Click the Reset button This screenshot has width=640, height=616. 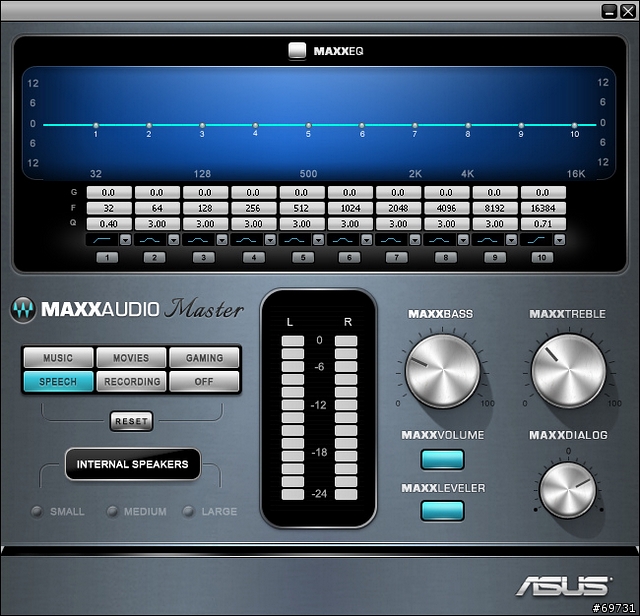click(x=131, y=421)
